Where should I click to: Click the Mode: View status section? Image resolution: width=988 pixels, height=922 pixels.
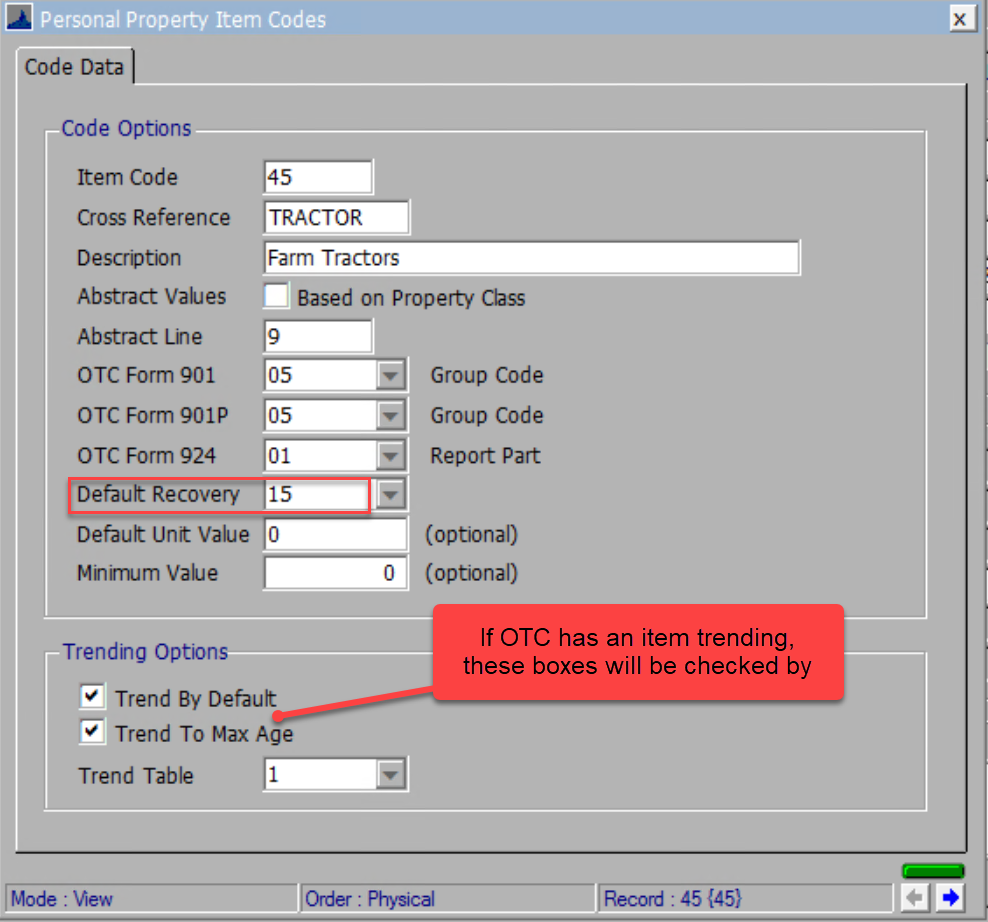click(x=150, y=899)
